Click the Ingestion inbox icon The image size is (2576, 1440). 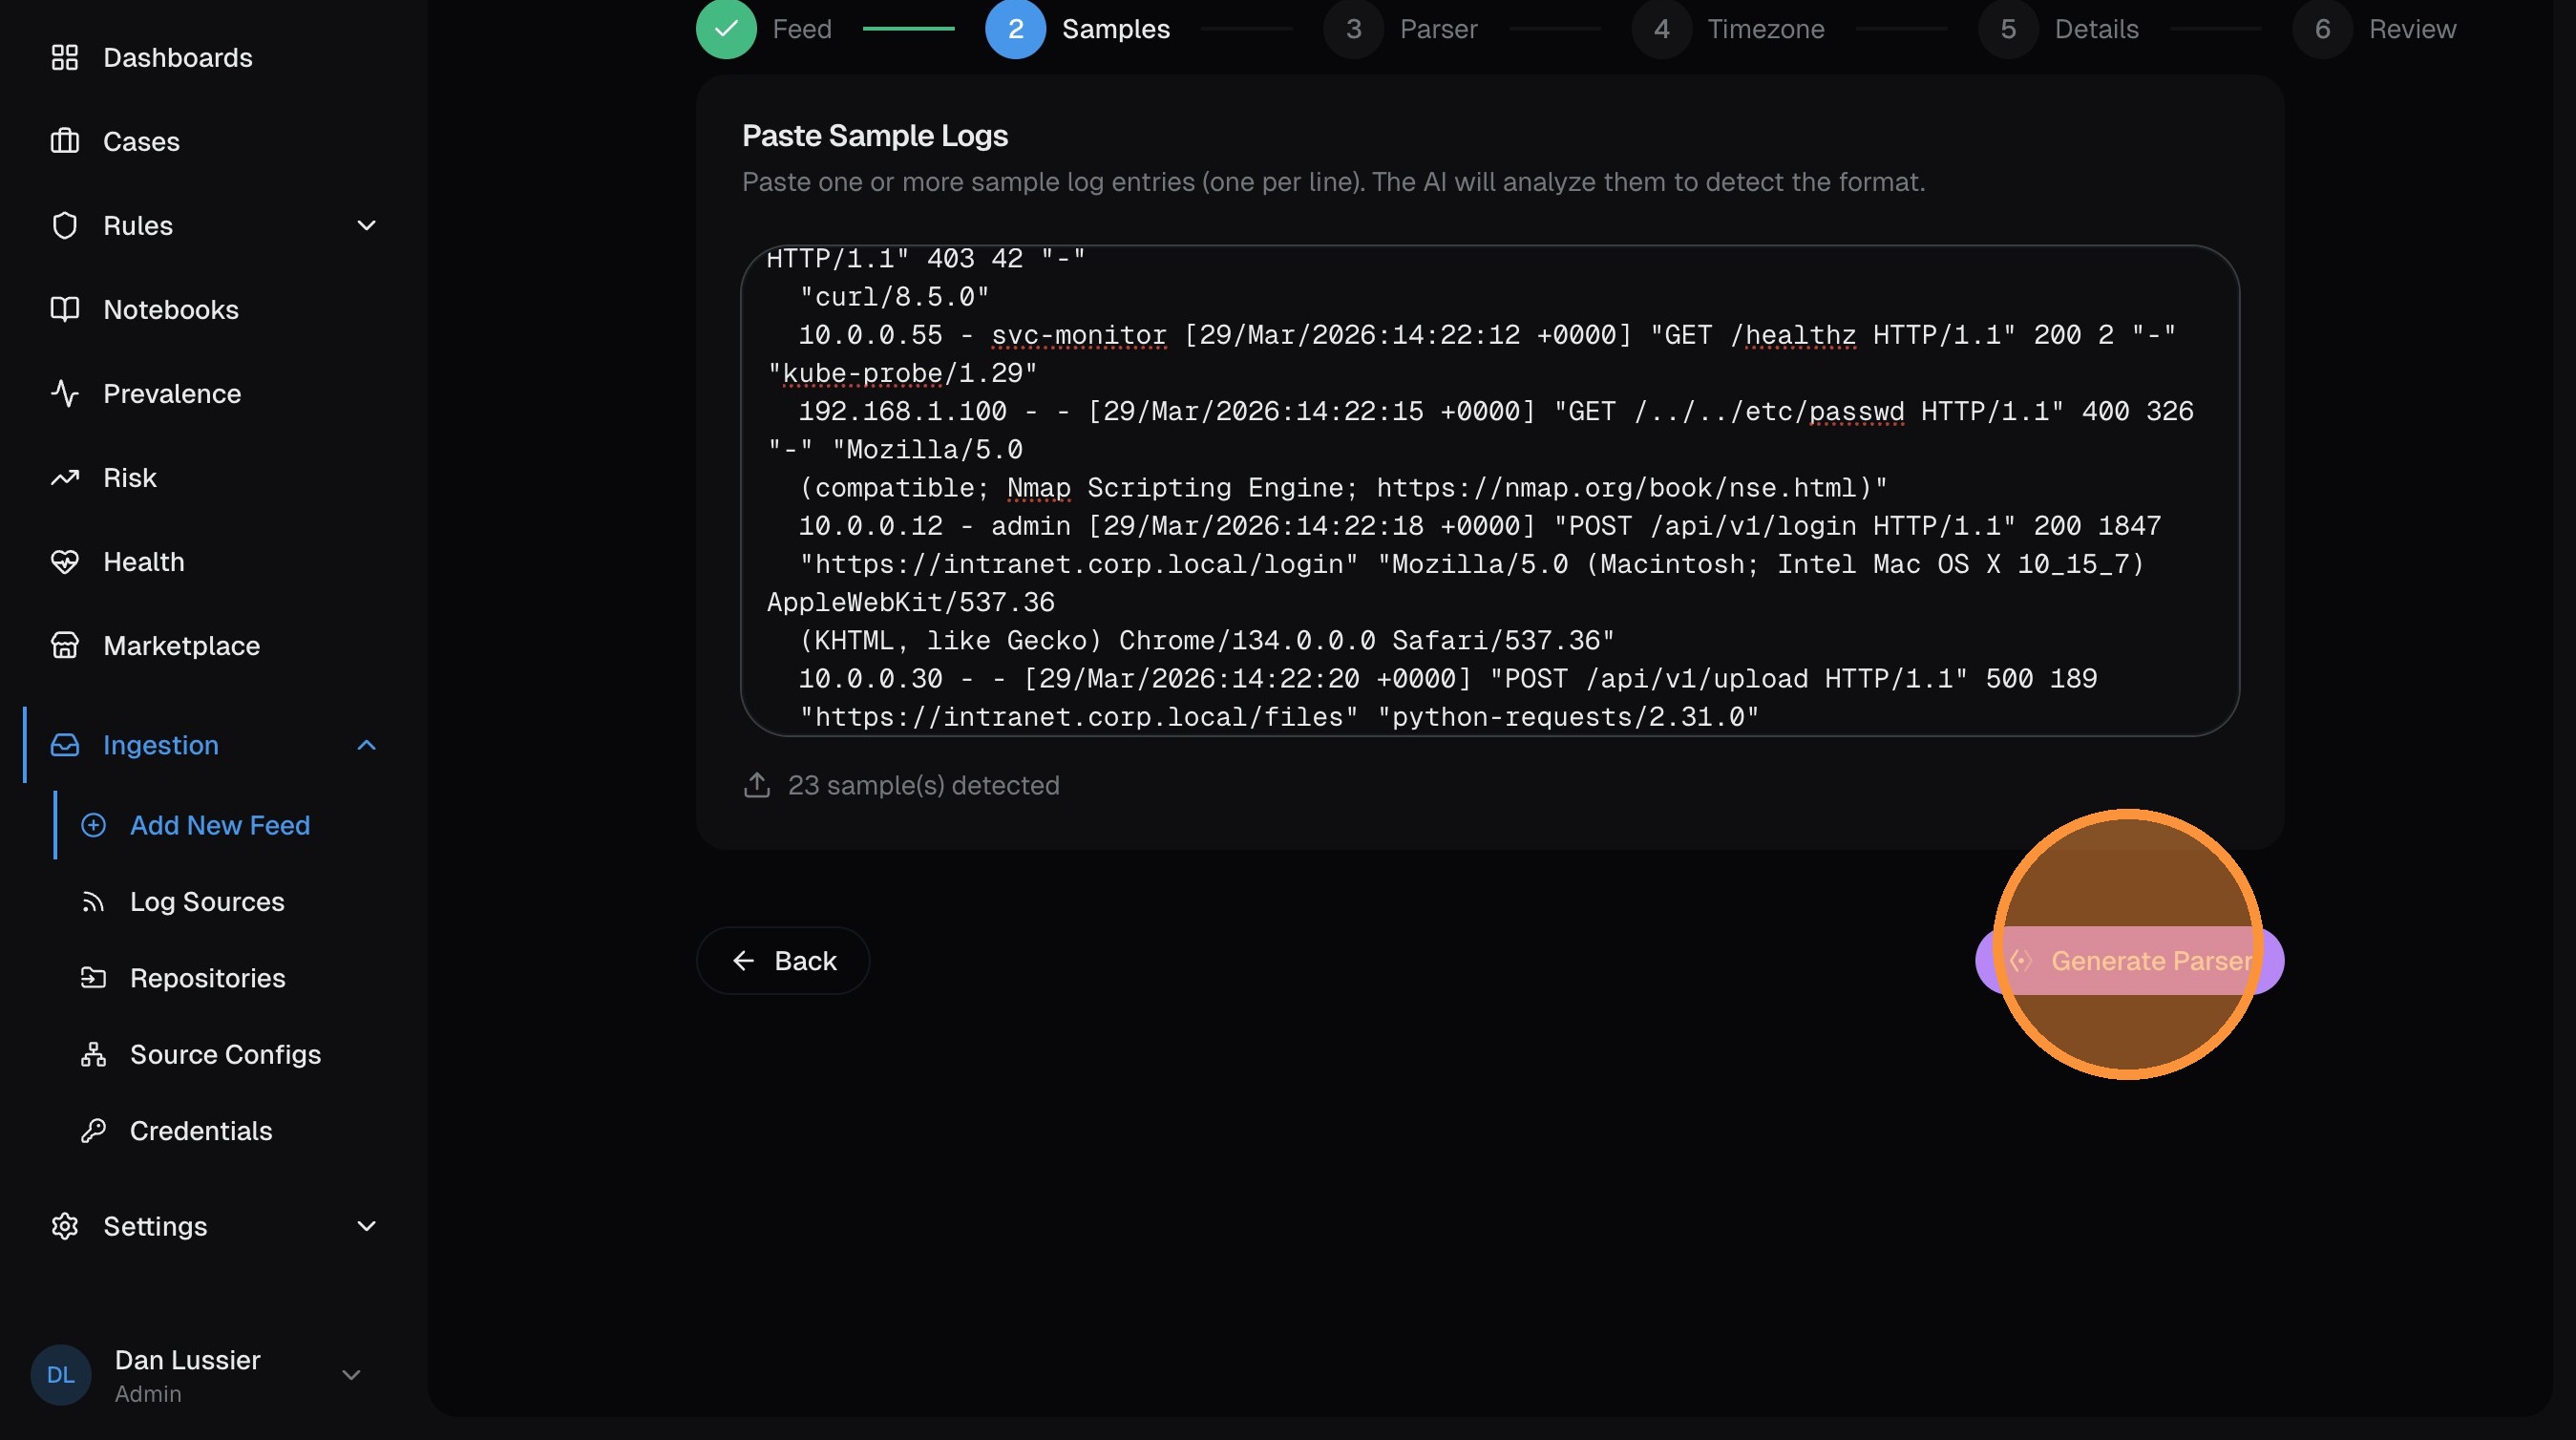65,745
